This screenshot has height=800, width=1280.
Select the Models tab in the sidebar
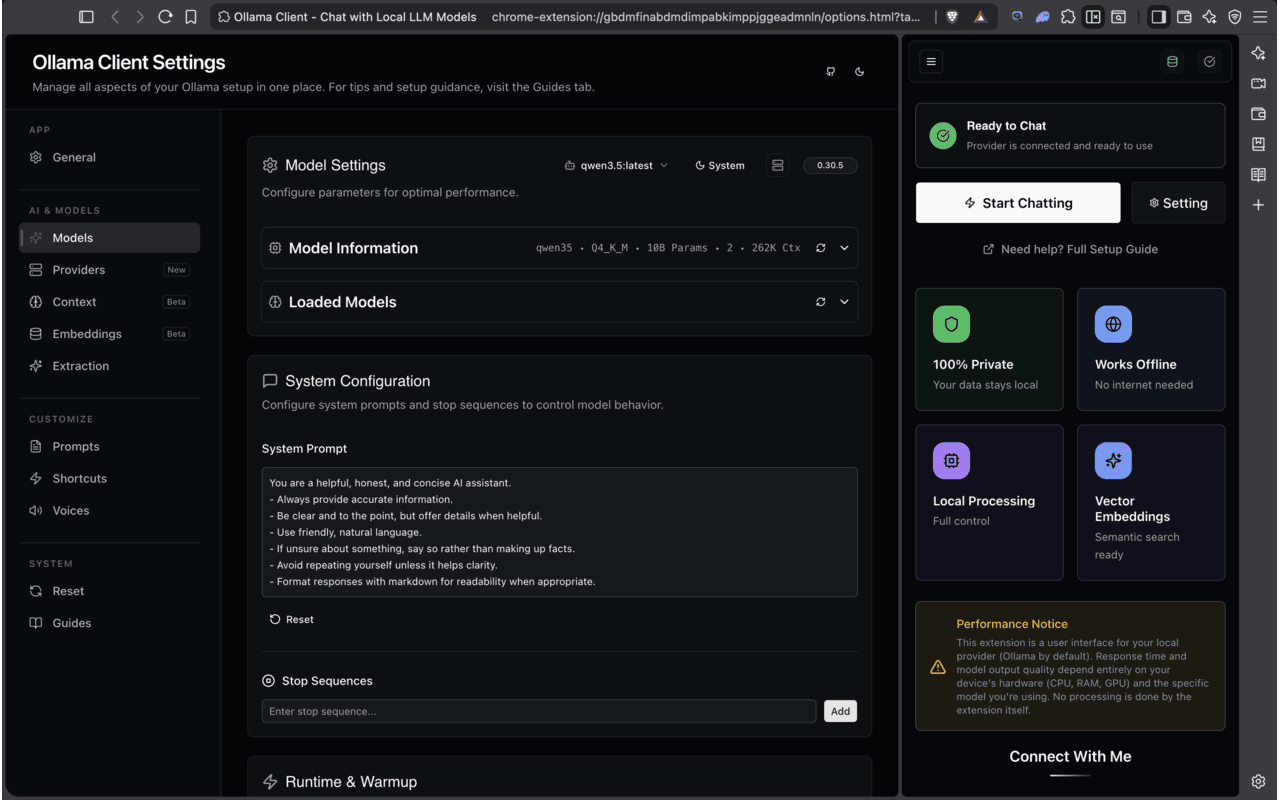110,238
